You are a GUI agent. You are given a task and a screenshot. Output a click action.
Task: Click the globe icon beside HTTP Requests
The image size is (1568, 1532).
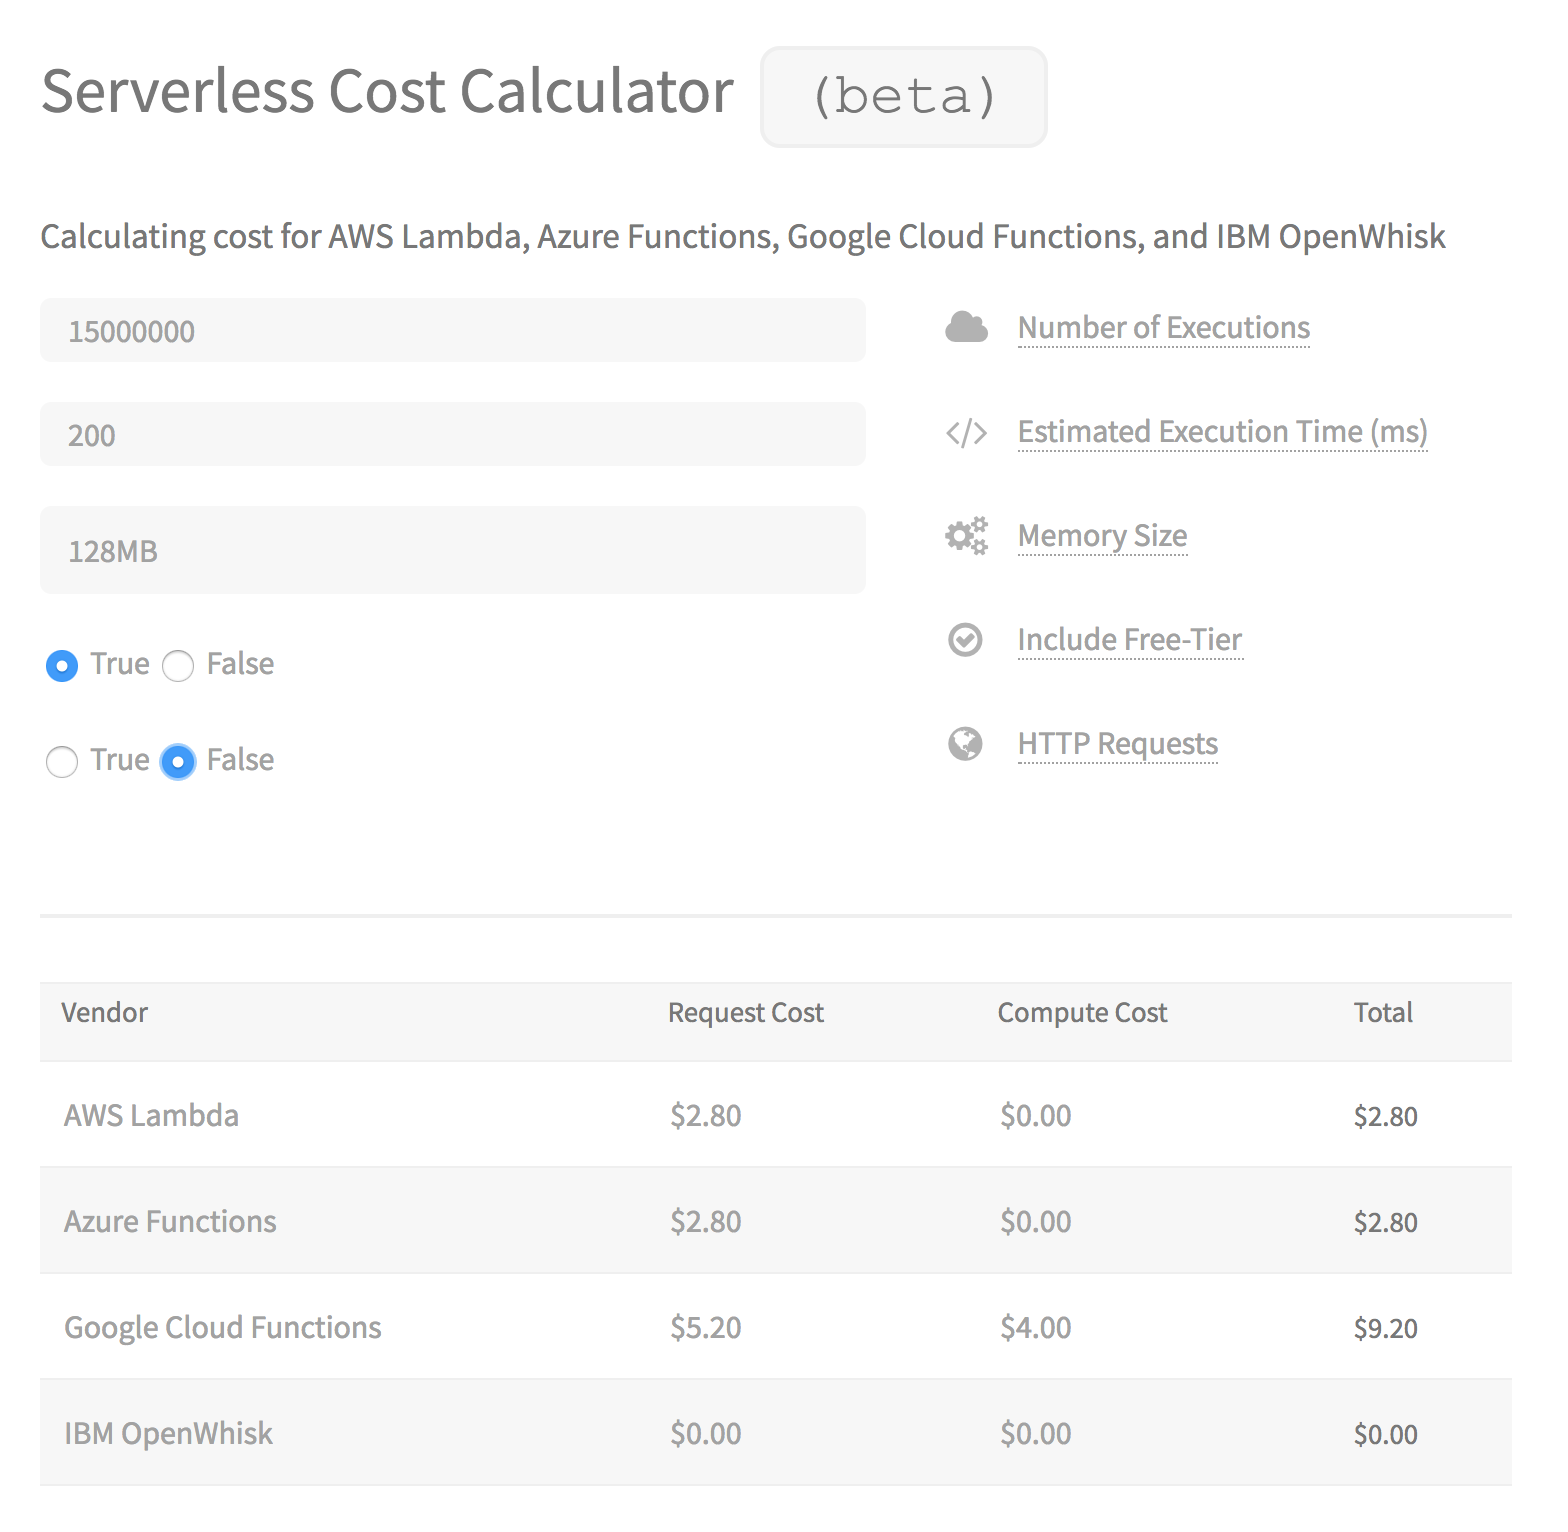click(965, 744)
